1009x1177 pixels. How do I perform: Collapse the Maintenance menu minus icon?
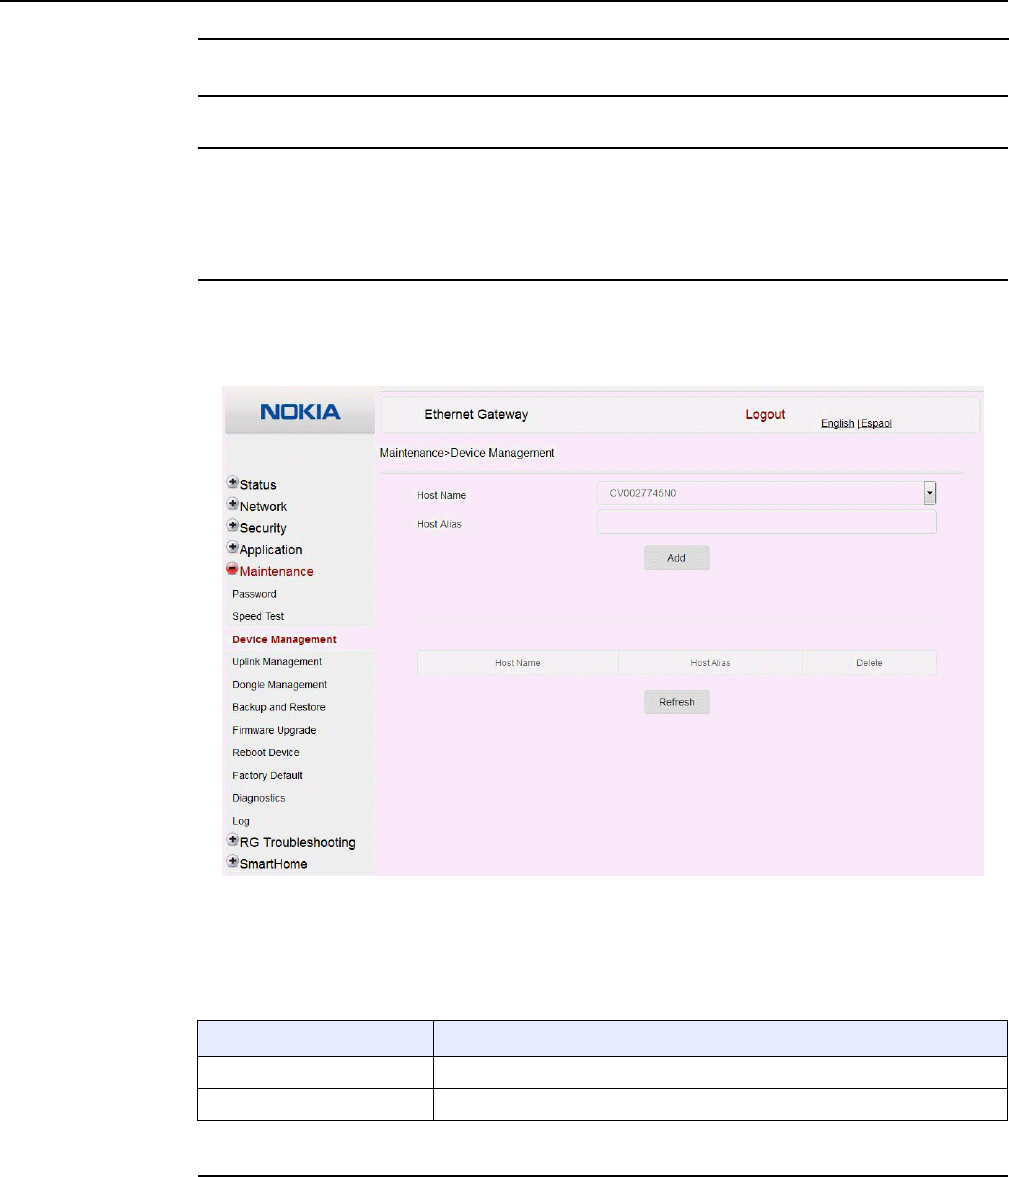coord(233,570)
